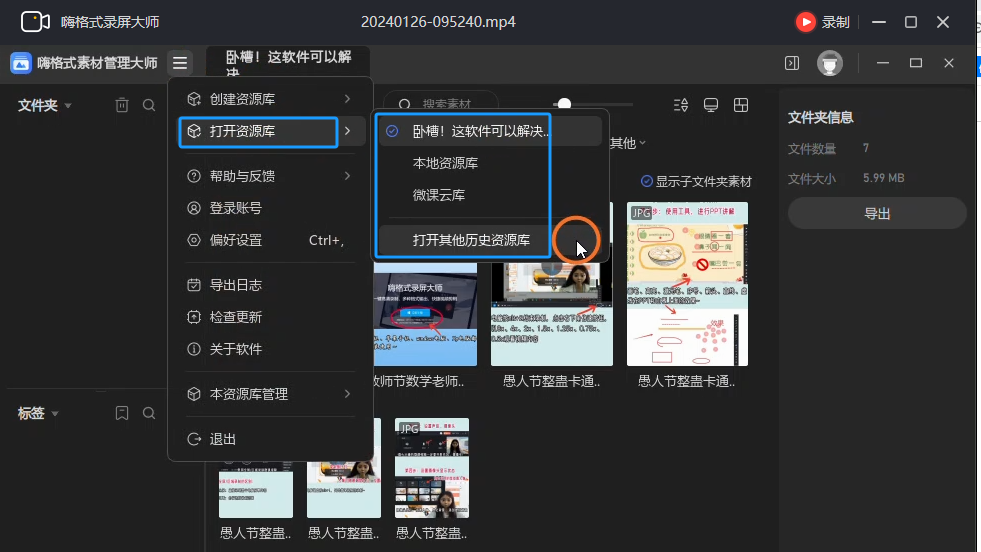Click the folder trash delete icon
This screenshot has height=552, width=981.
coord(122,105)
